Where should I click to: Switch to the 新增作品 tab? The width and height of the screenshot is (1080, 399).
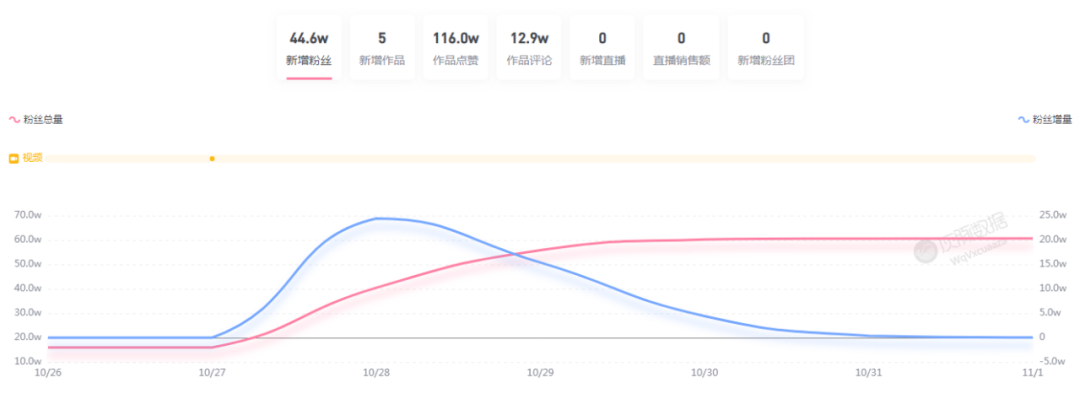(382, 48)
